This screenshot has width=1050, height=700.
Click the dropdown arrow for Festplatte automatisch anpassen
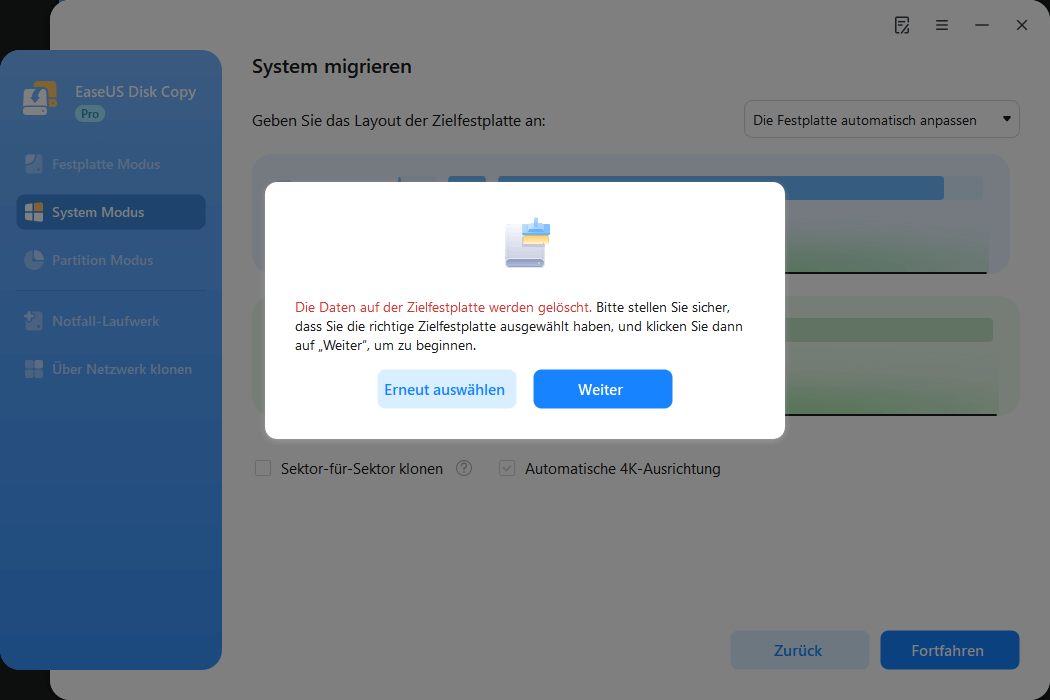coord(1004,119)
